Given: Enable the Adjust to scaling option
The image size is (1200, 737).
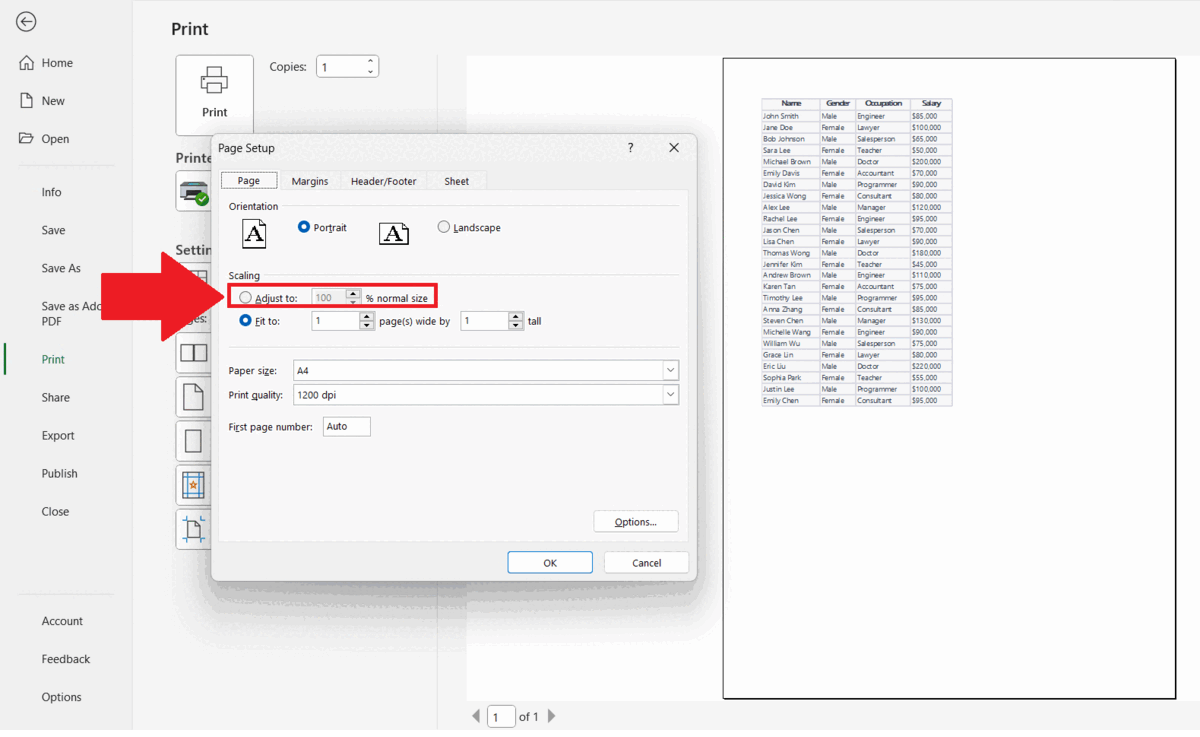Looking at the screenshot, I should [245, 297].
